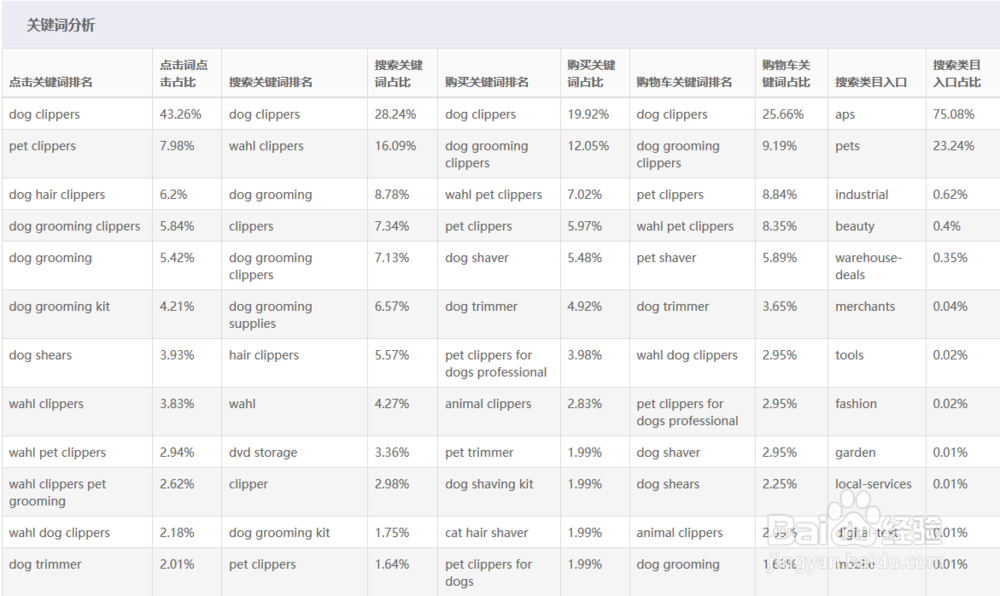Click the 关键词分析 section title
The width and height of the screenshot is (1000, 596).
pyautogui.click(x=61, y=26)
